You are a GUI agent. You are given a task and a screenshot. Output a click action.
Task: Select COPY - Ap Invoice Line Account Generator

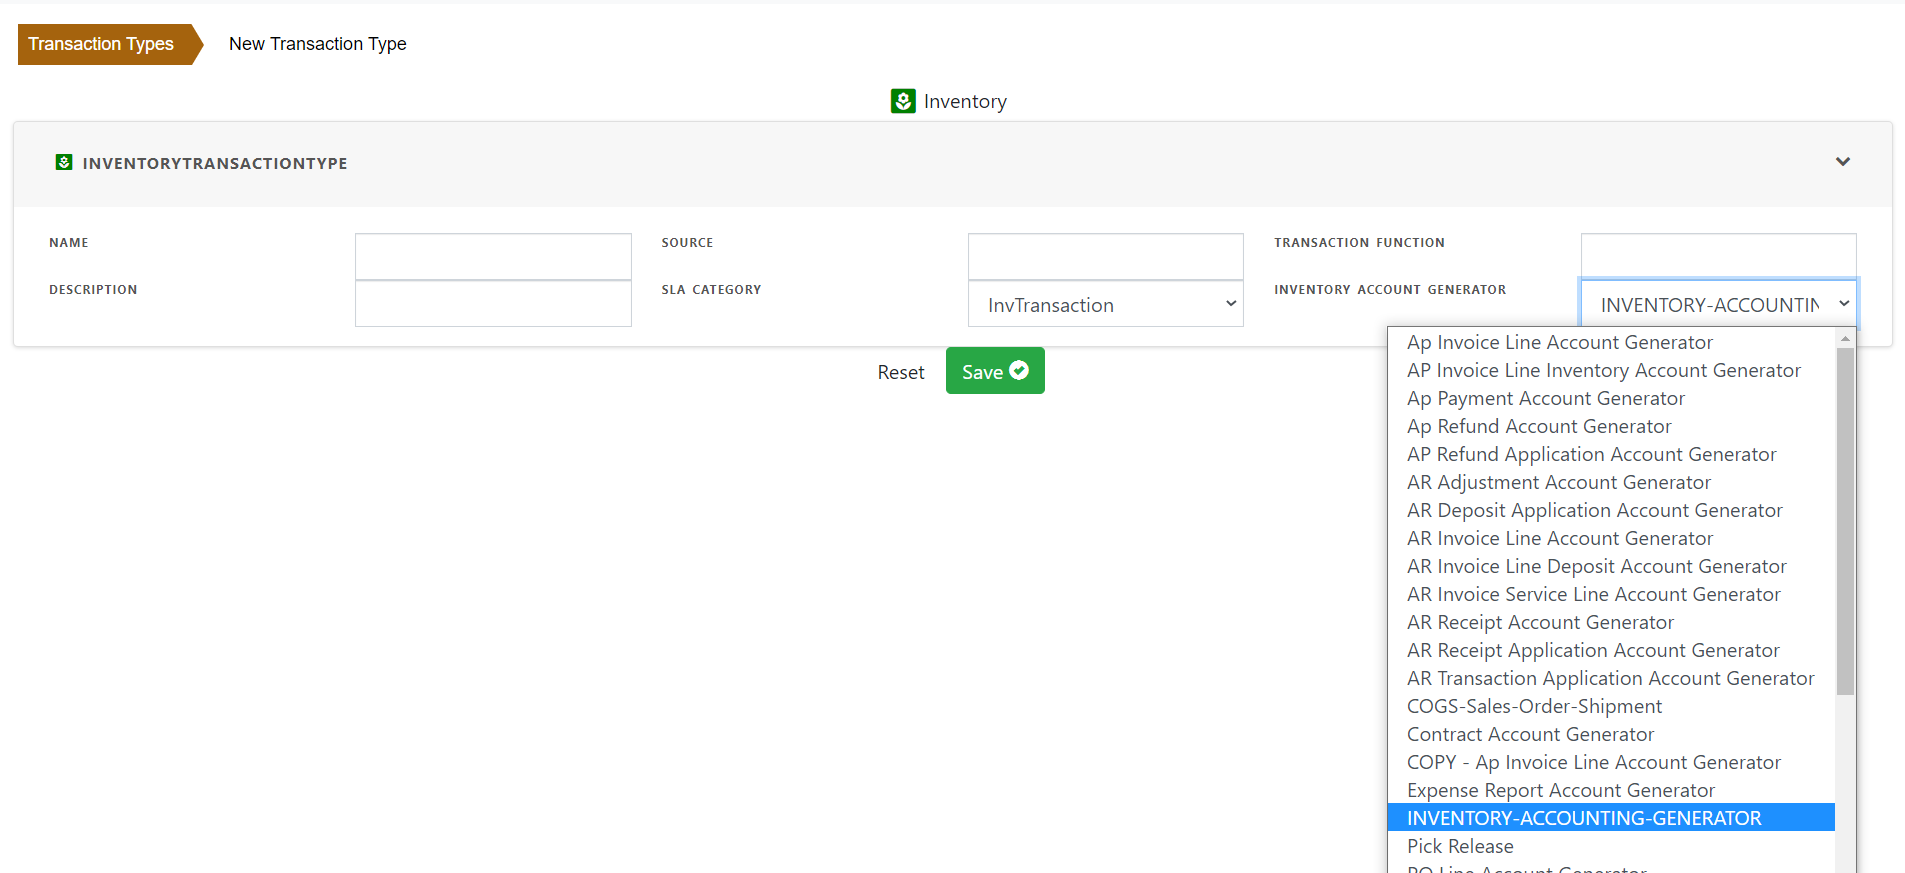(1611, 762)
